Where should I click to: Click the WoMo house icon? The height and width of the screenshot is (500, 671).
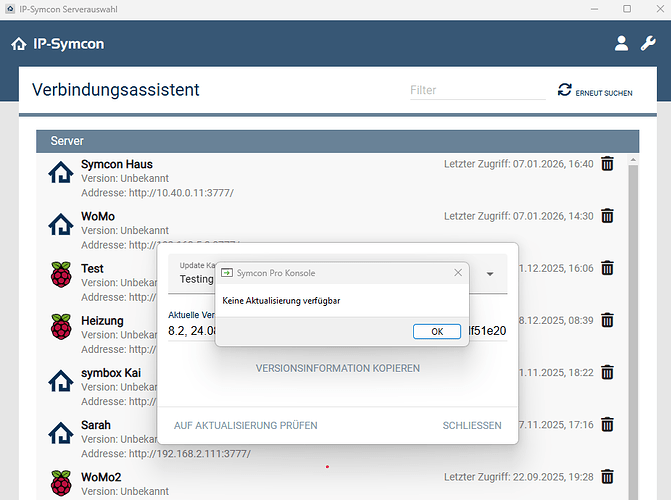coord(61,224)
